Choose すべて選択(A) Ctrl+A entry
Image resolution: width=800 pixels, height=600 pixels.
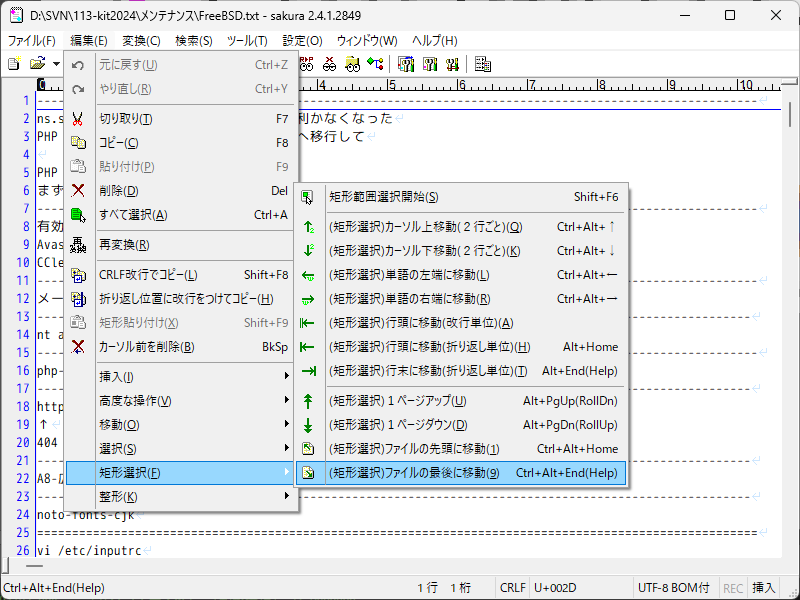coord(182,215)
